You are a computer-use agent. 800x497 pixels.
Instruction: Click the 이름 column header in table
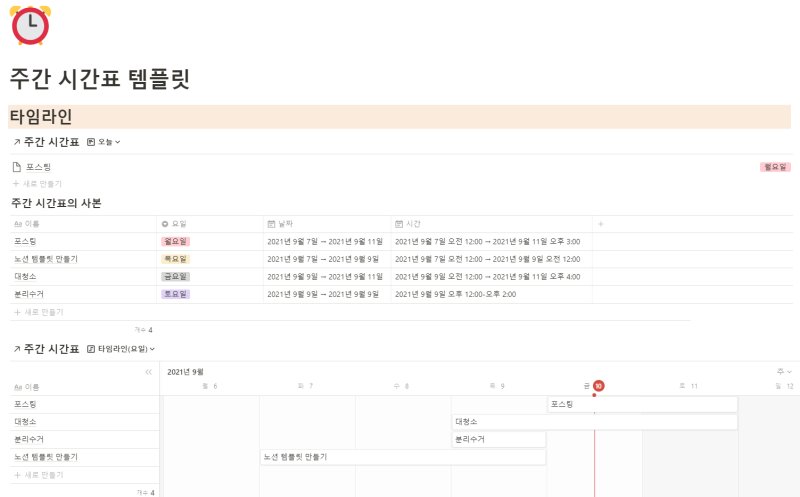[83, 224]
